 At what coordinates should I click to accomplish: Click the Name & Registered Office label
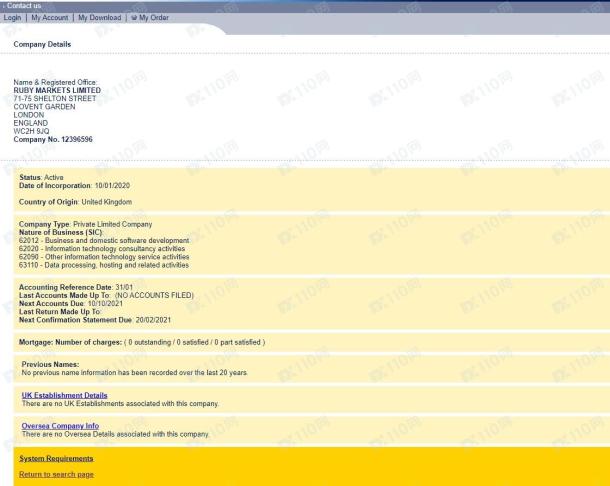pyautogui.click(x=55, y=82)
